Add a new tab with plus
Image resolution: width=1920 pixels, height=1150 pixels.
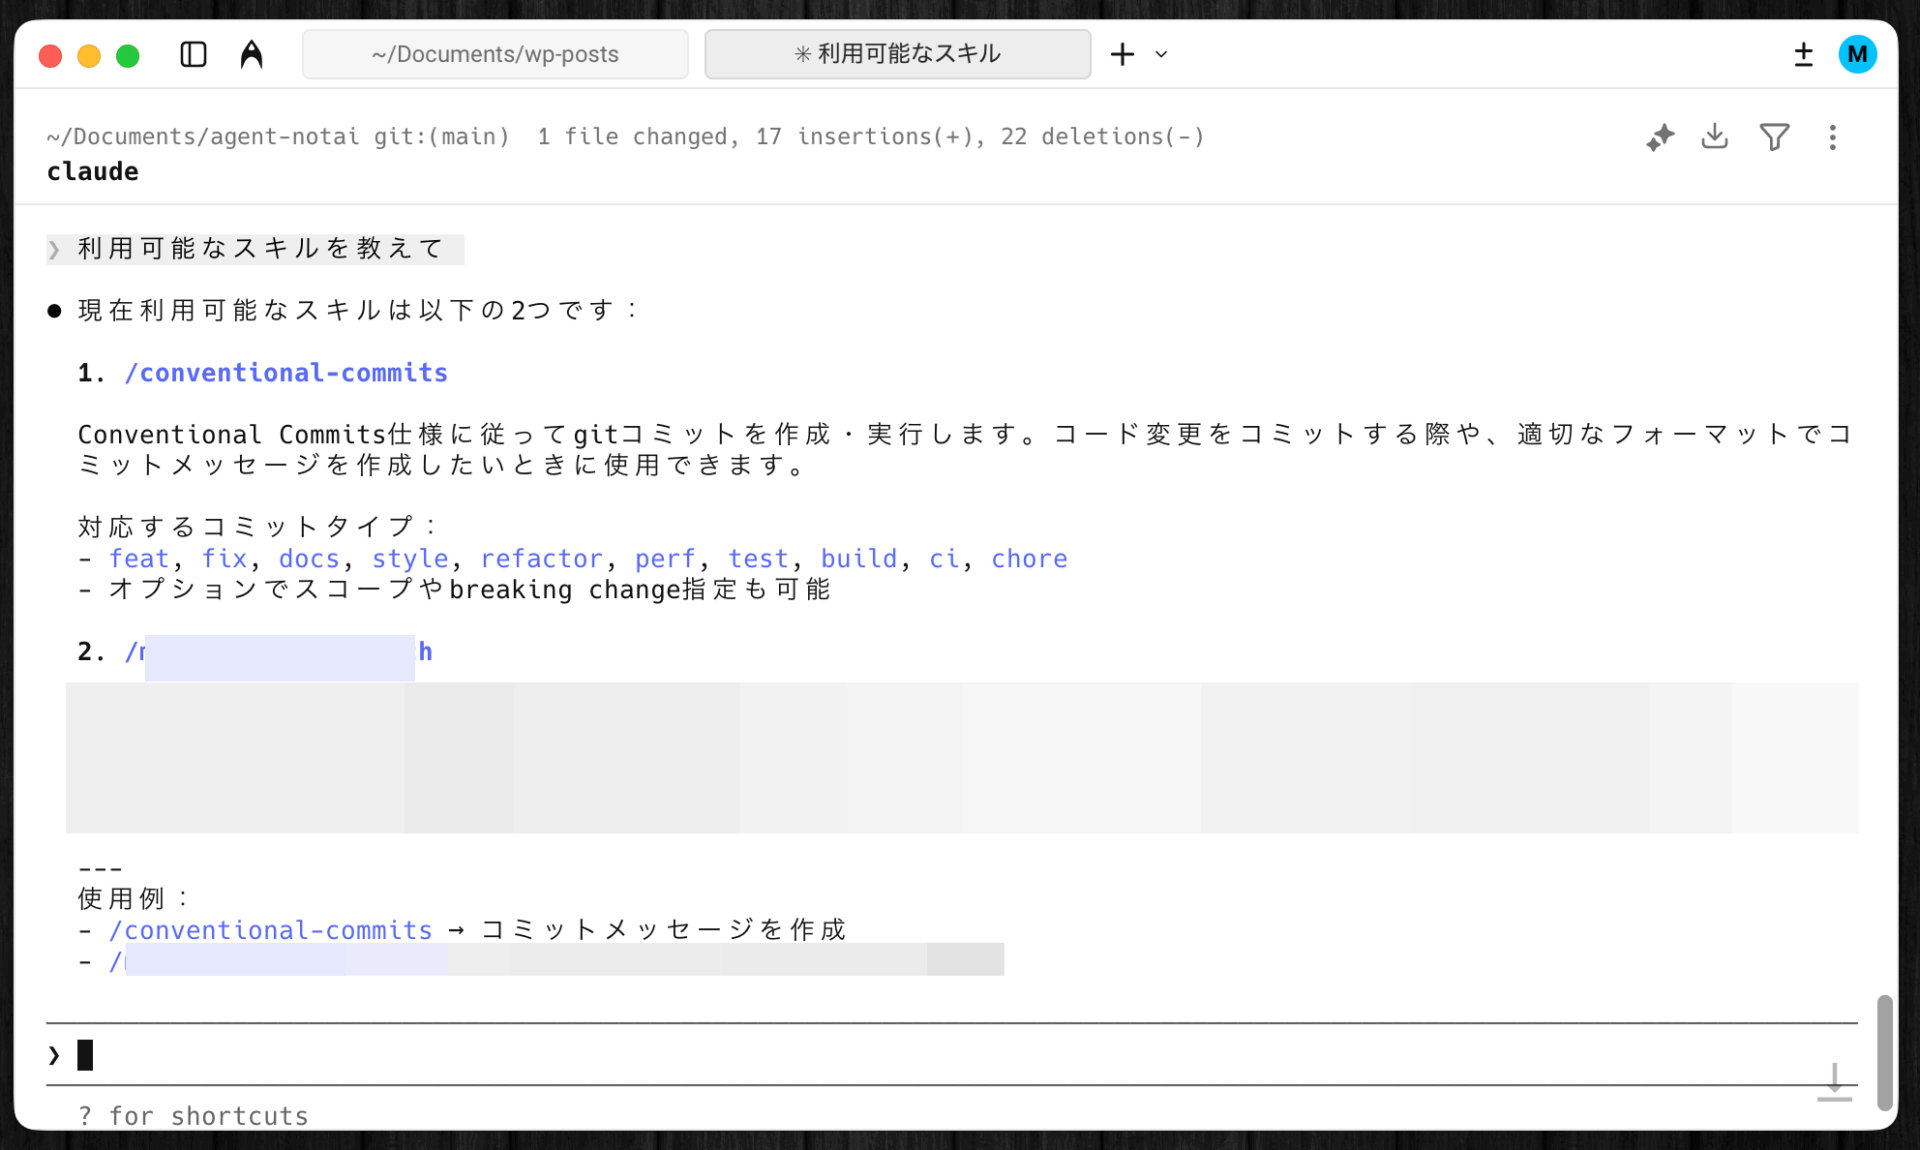pos(1122,54)
